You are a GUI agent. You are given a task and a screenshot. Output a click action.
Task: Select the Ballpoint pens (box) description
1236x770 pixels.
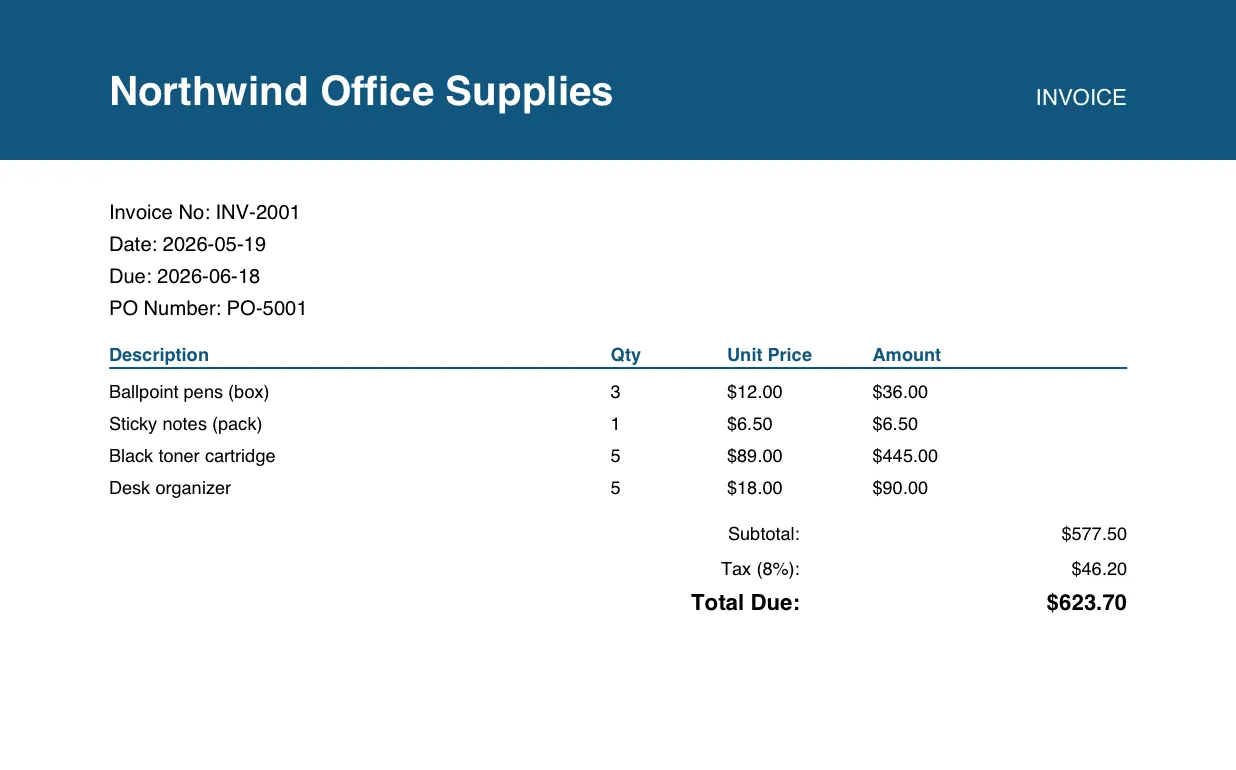pos(189,392)
